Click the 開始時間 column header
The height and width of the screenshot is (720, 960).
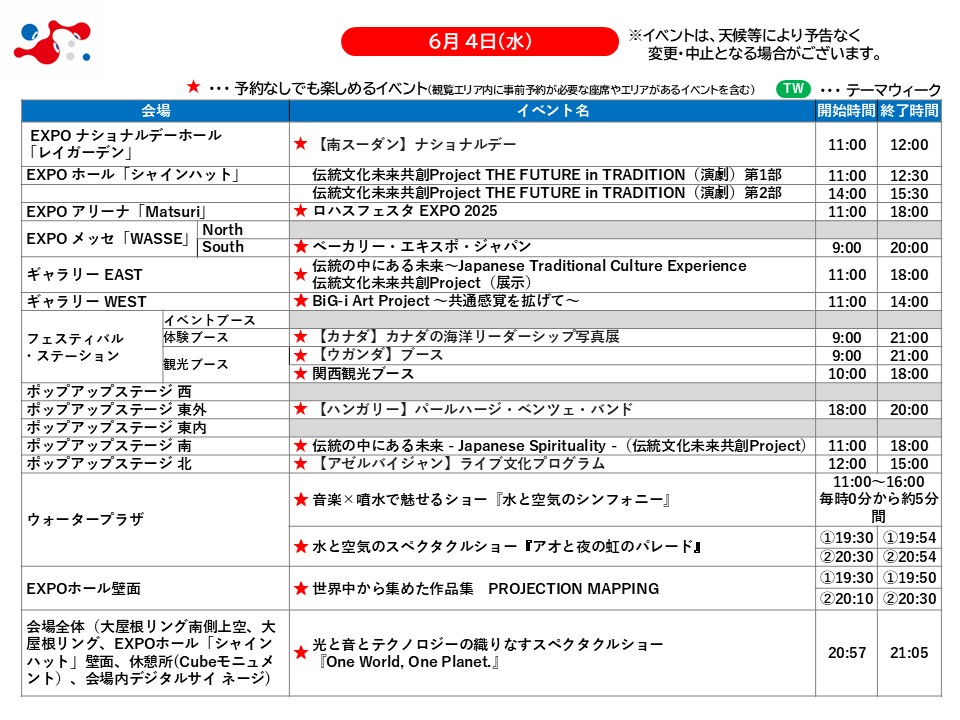(846, 111)
